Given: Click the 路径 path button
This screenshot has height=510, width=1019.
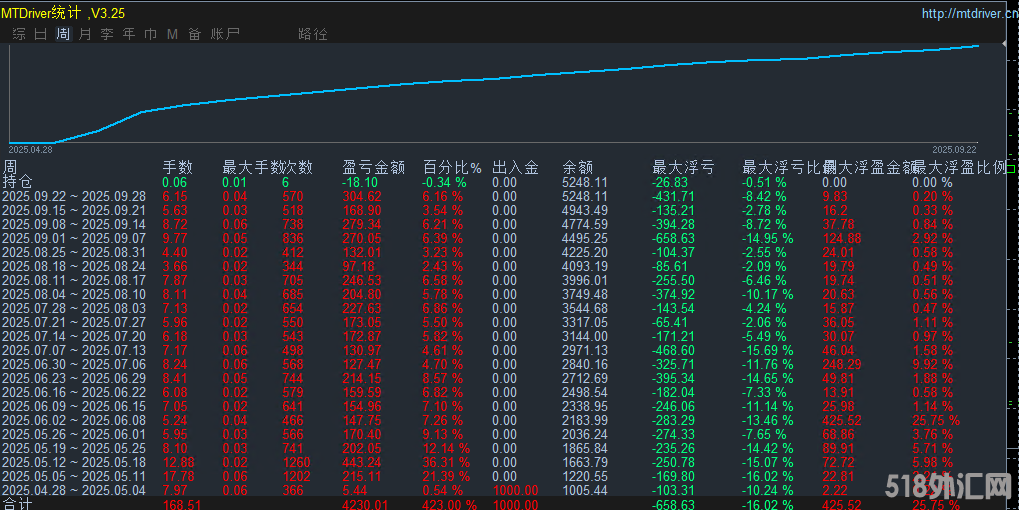Looking at the screenshot, I should (x=313, y=34).
